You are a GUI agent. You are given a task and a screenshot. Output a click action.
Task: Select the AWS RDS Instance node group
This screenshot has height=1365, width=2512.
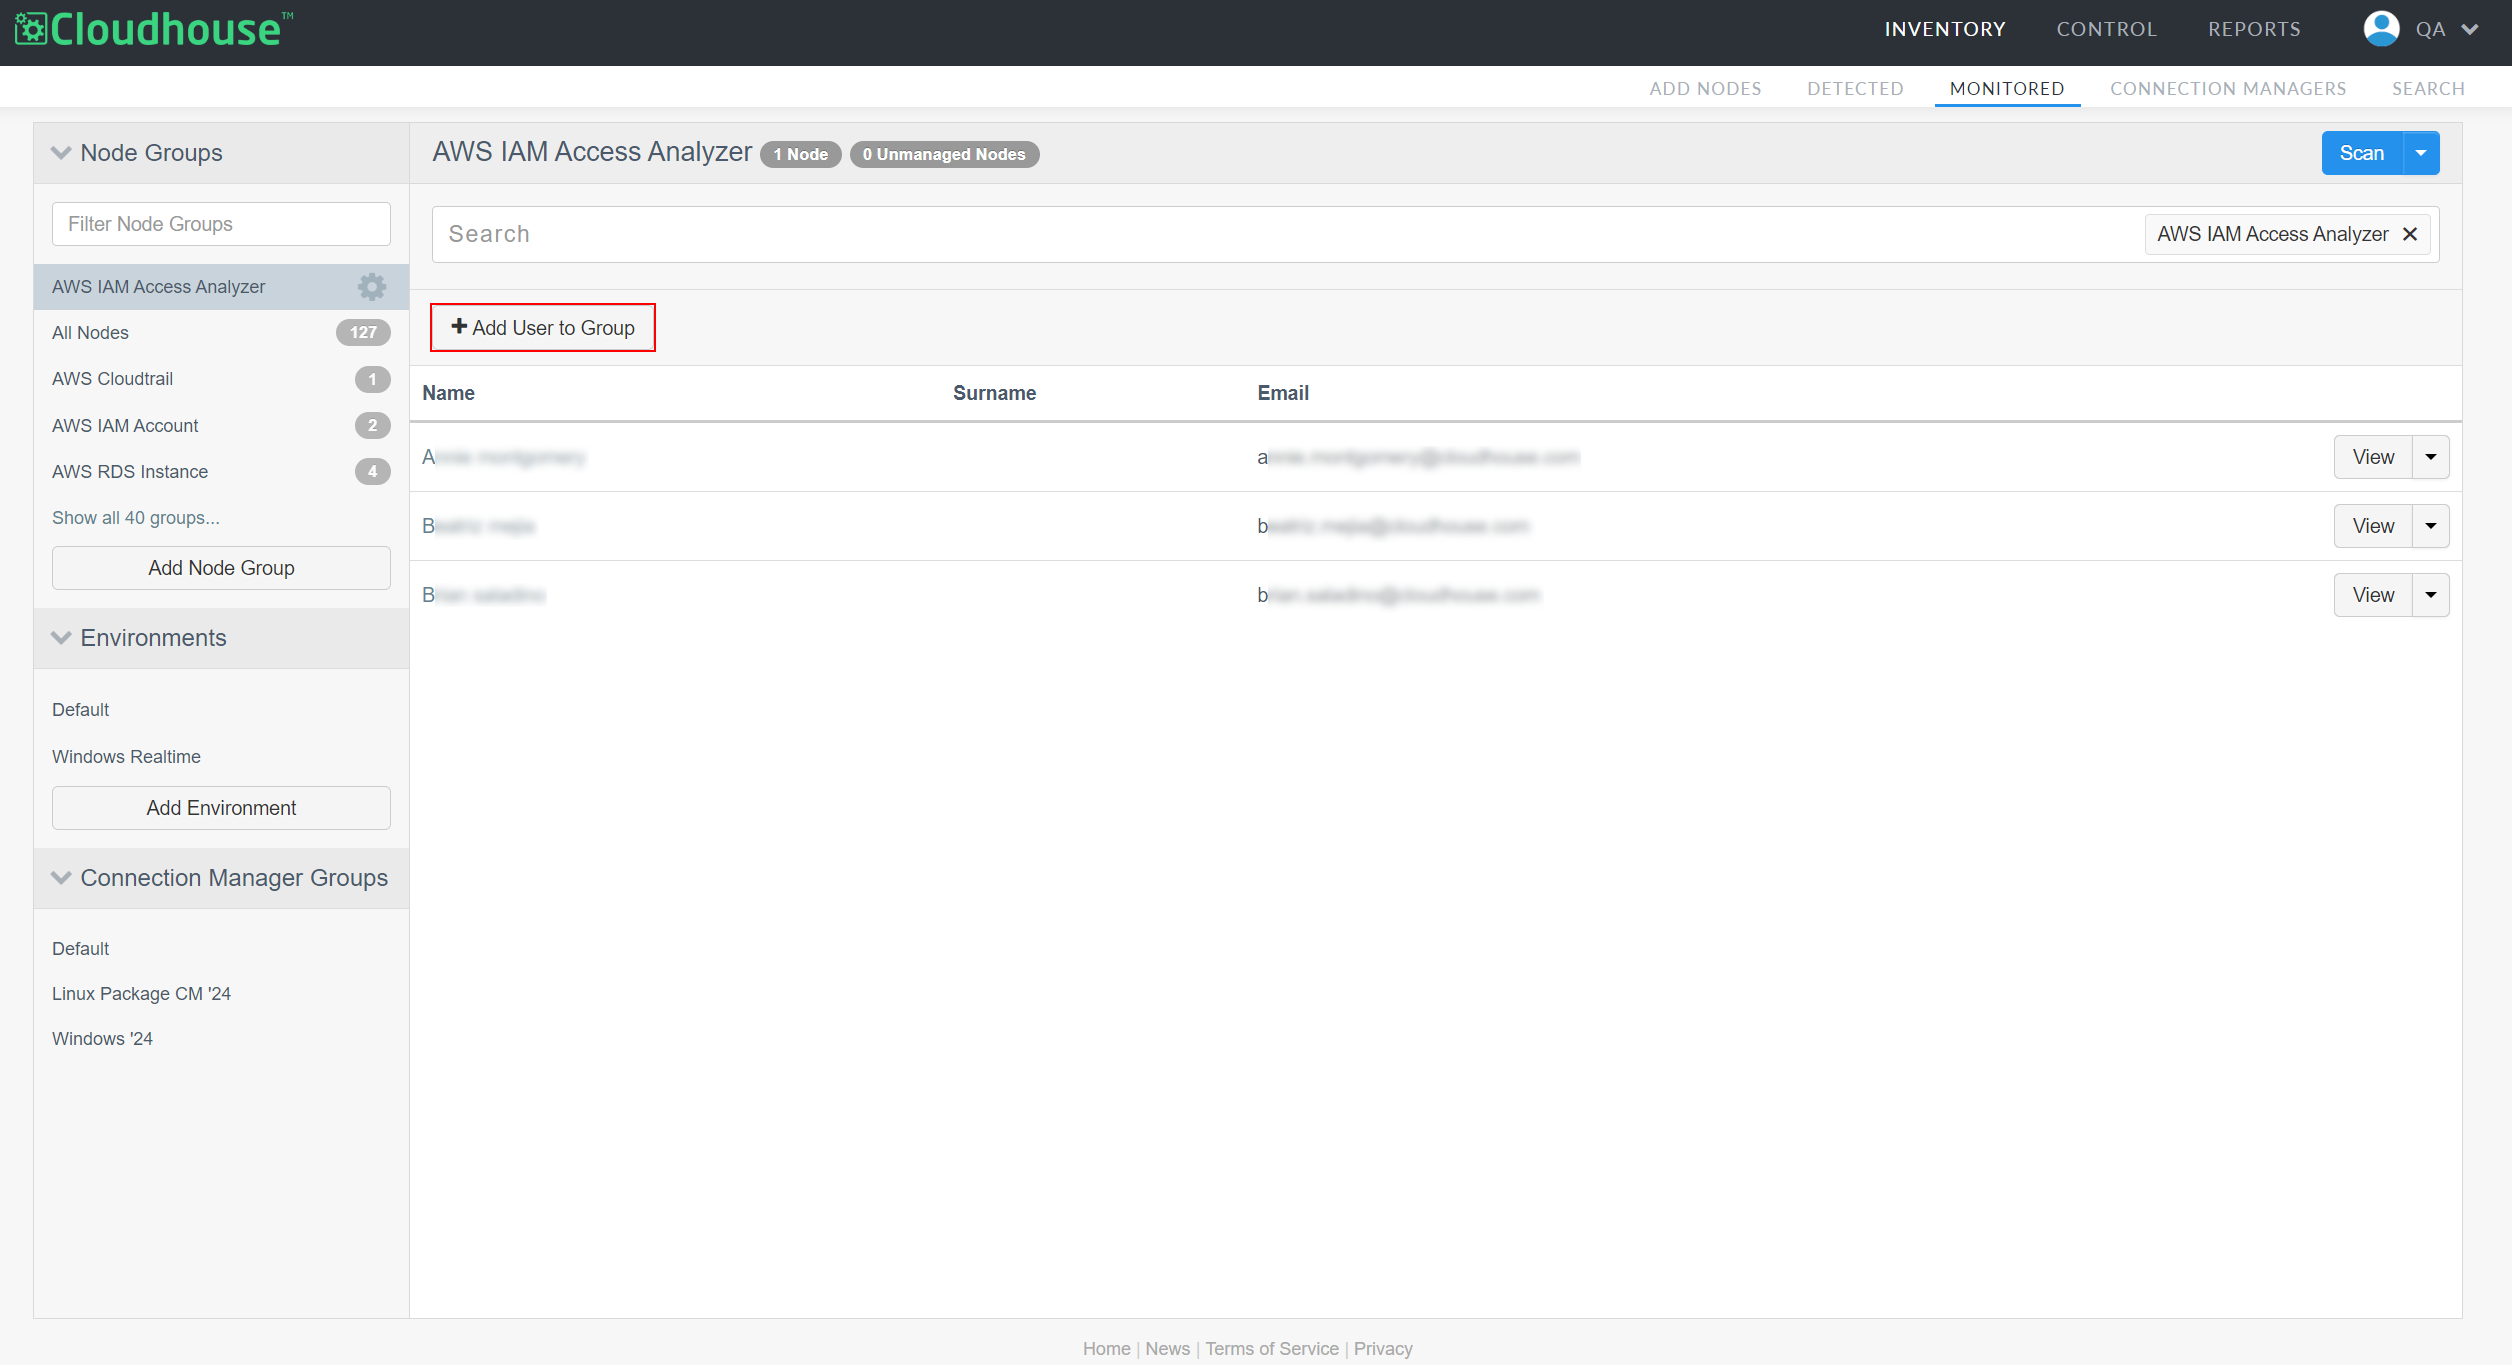pyautogui.click(x=221, y=472)
